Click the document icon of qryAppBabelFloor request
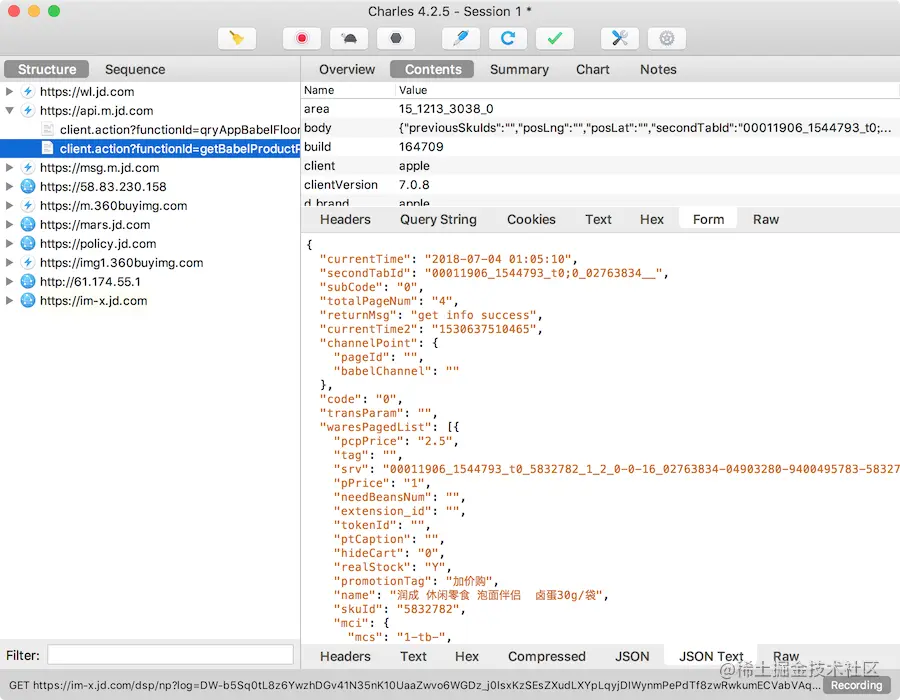The height and width of the screenshot is (700, 900). tap(48, 130)
